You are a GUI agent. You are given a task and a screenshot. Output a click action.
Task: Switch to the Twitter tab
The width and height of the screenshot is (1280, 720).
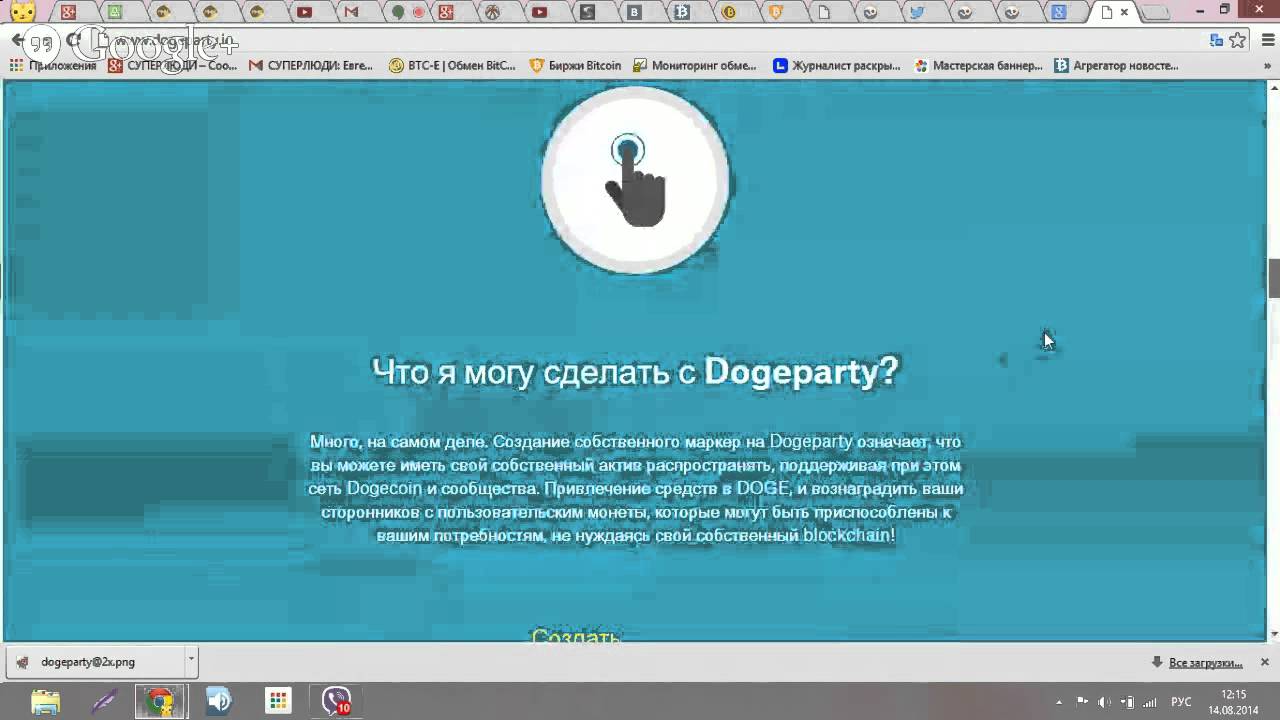(x=917, y=12)
